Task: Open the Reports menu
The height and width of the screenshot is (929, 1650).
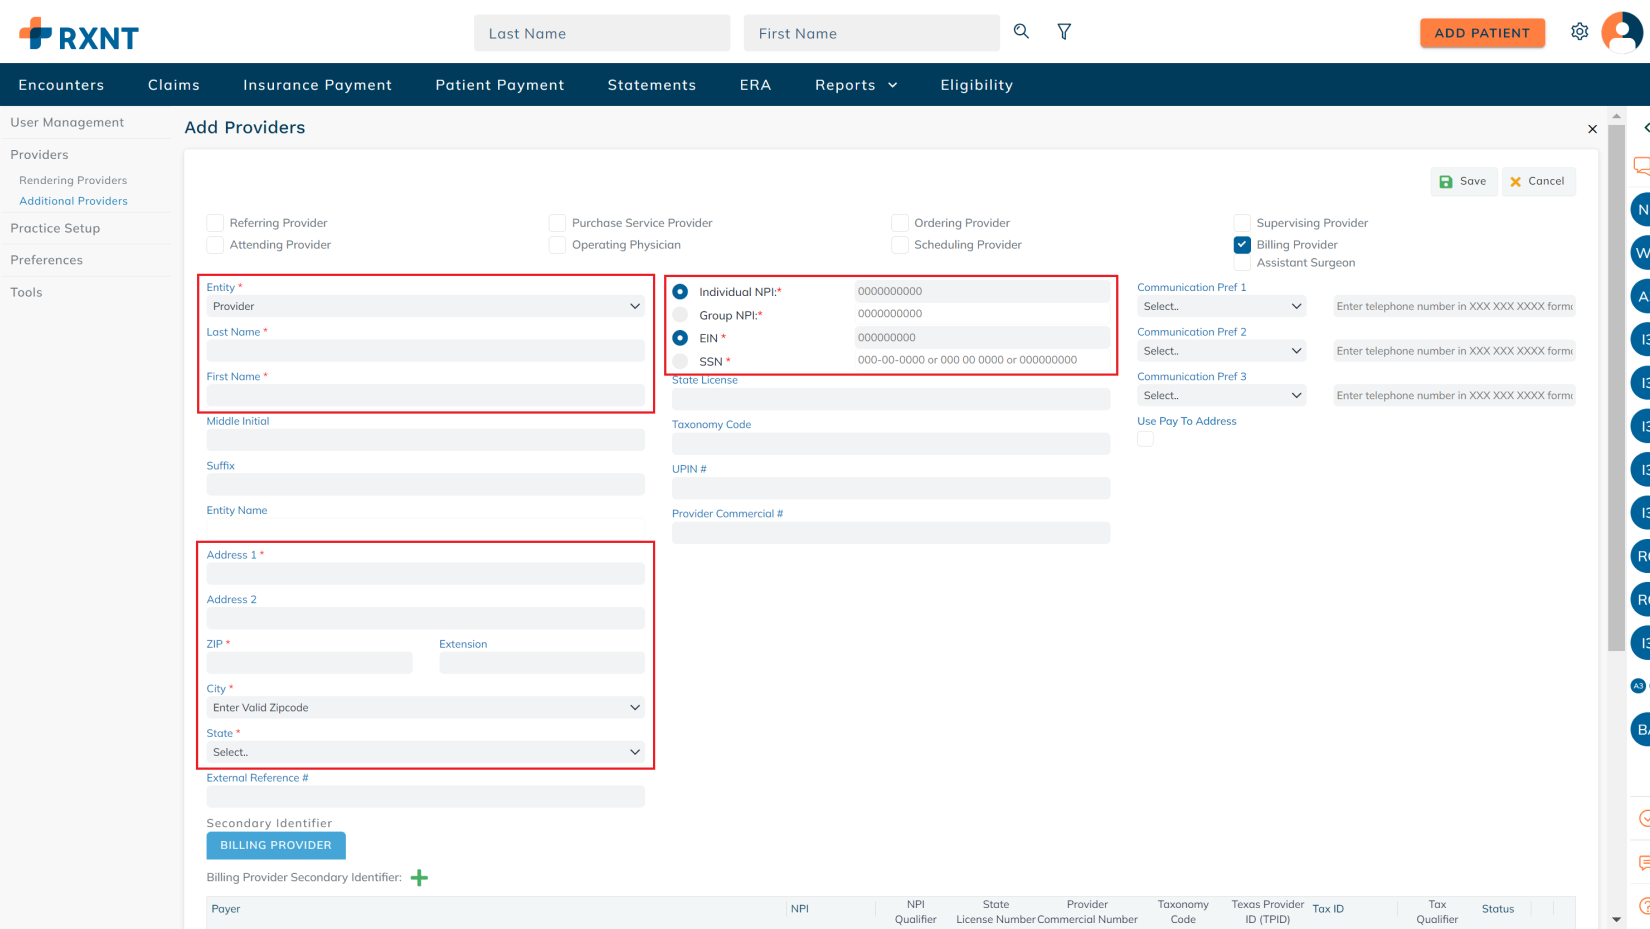Action: (x=855, y=85)
